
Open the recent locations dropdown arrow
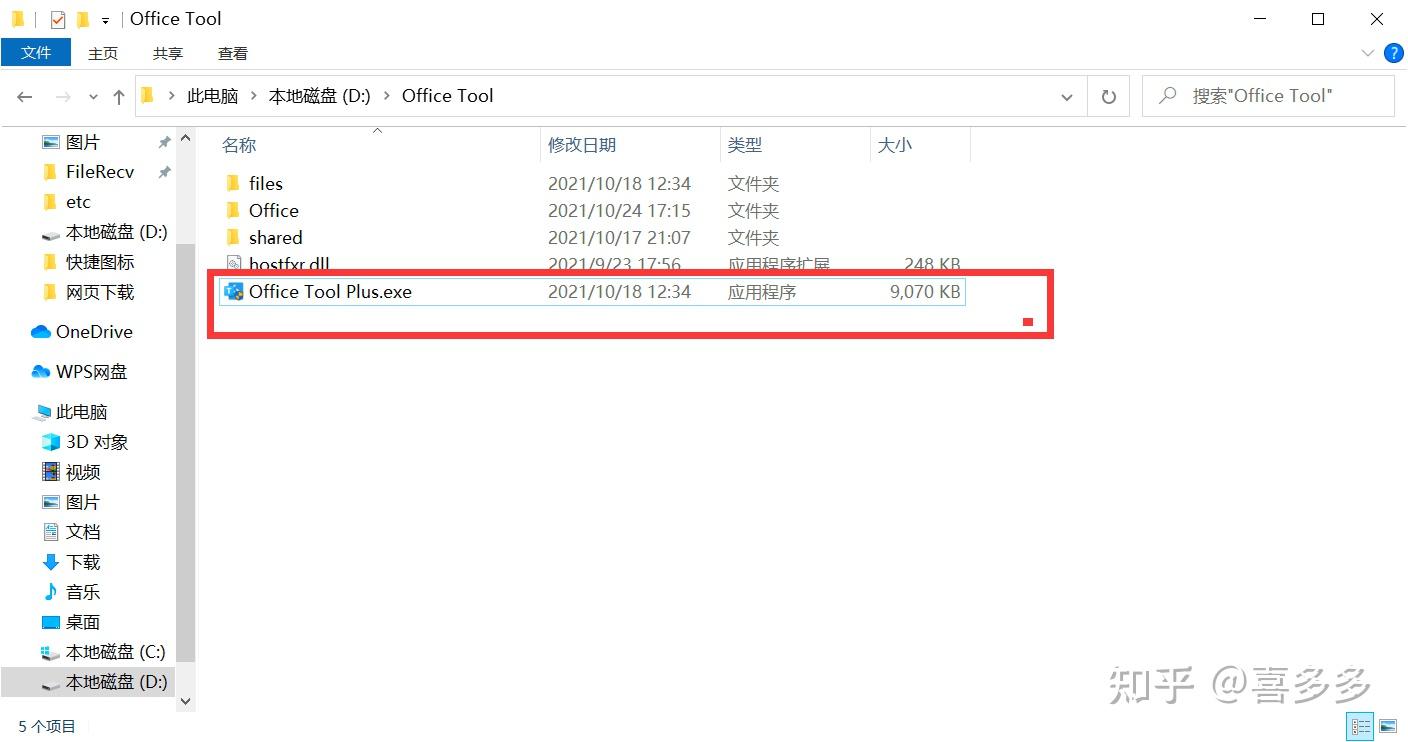pyautogui.click(x=94, y=97)
